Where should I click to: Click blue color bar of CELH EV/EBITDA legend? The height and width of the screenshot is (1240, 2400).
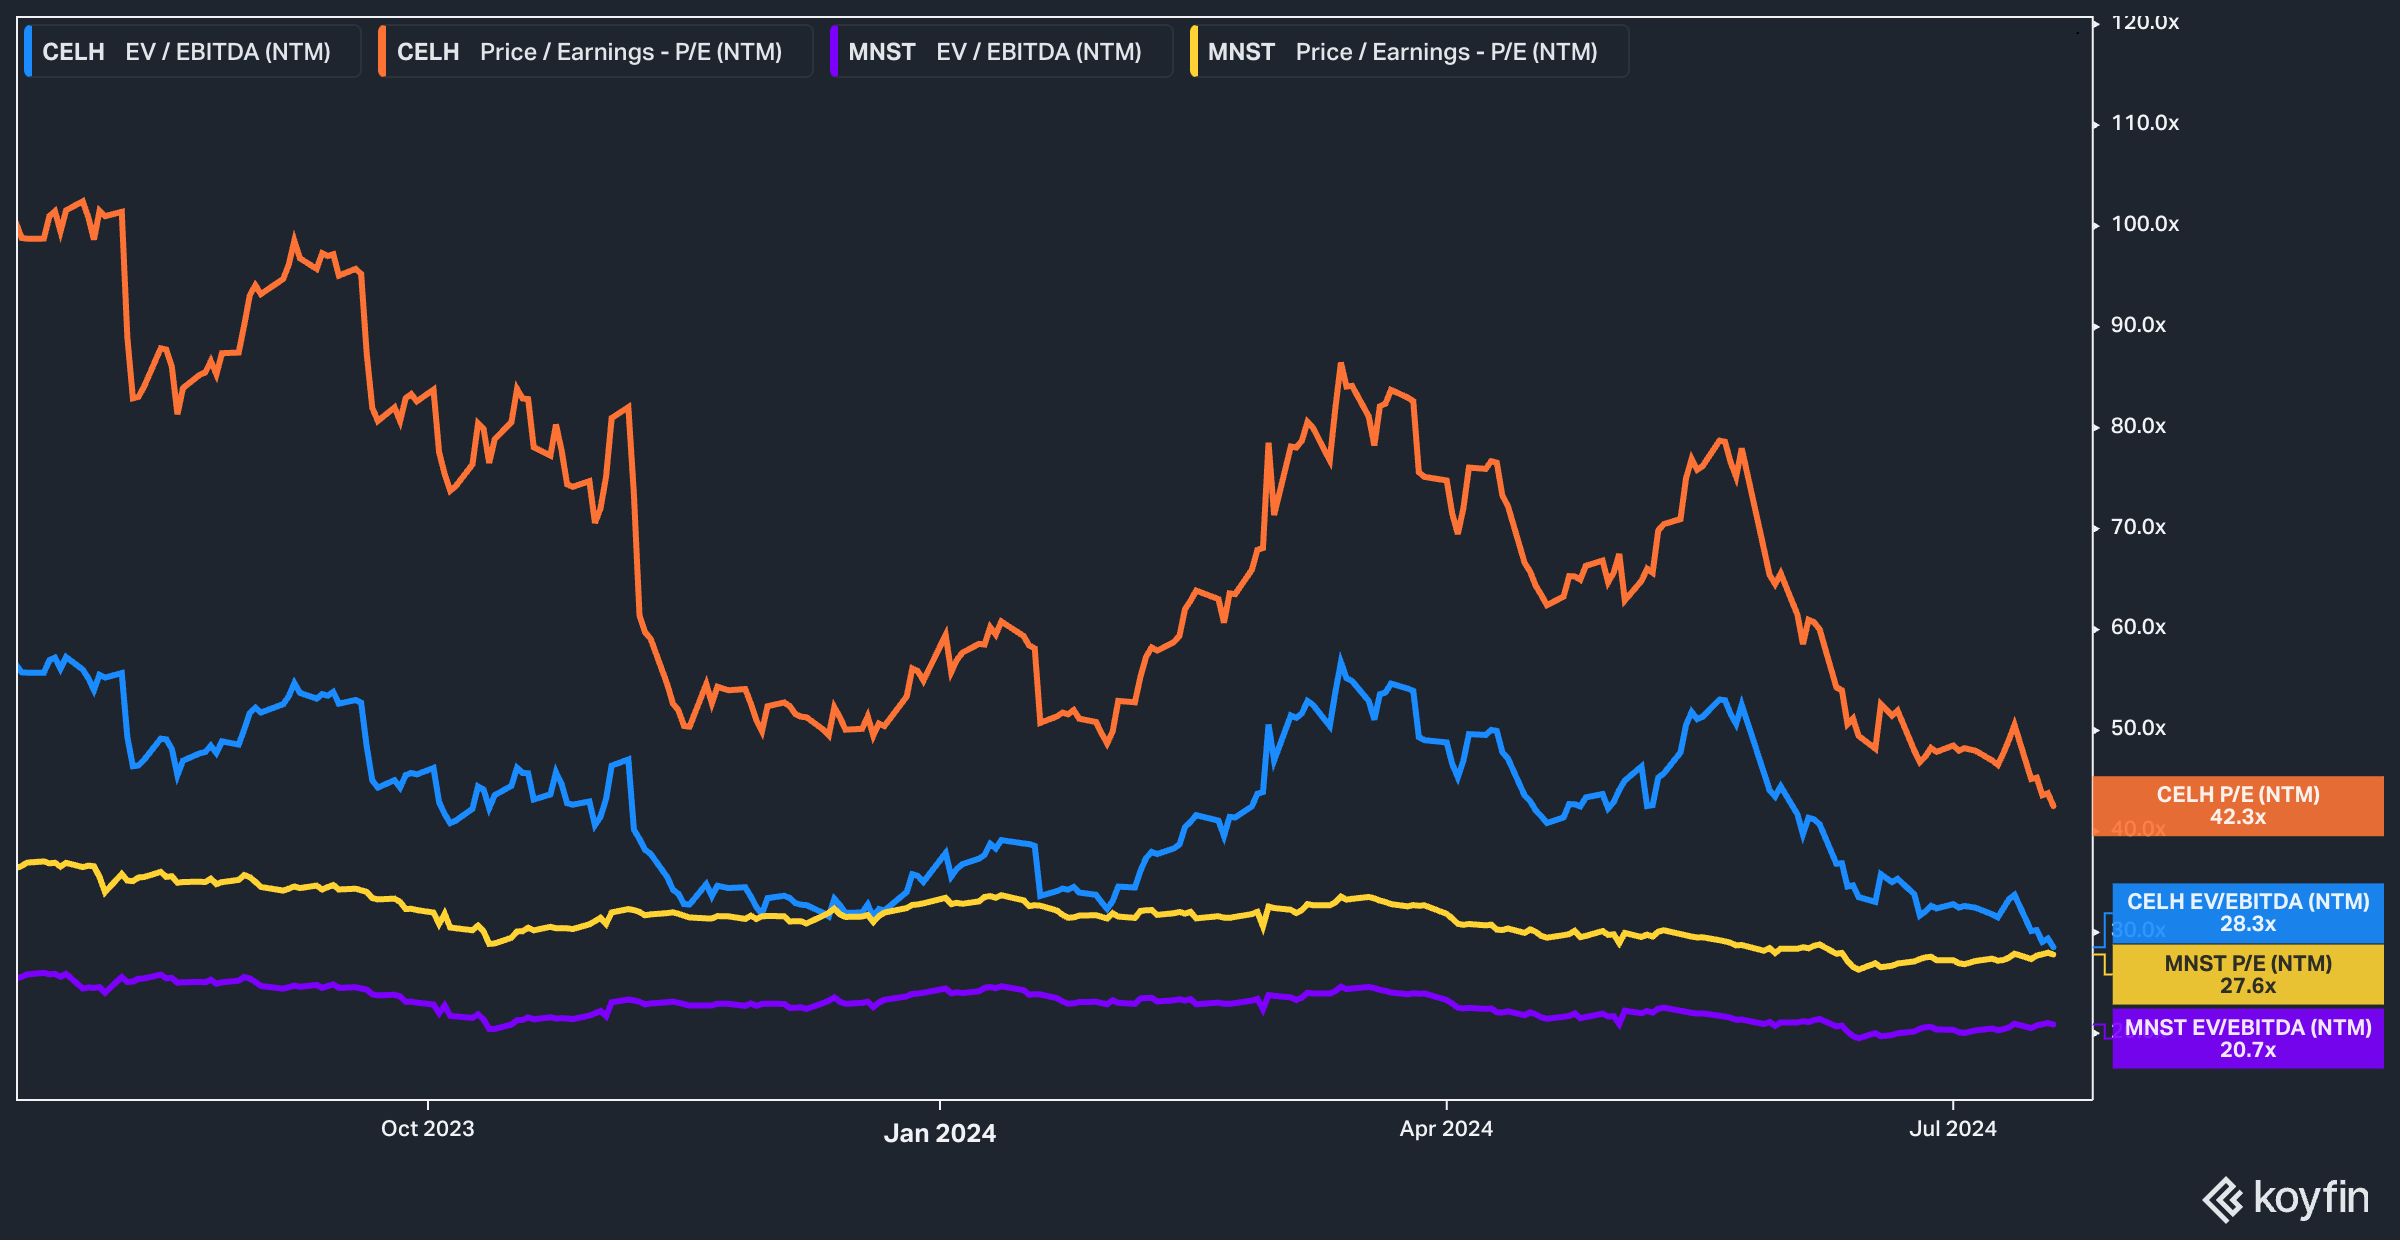tap(27, 52)
